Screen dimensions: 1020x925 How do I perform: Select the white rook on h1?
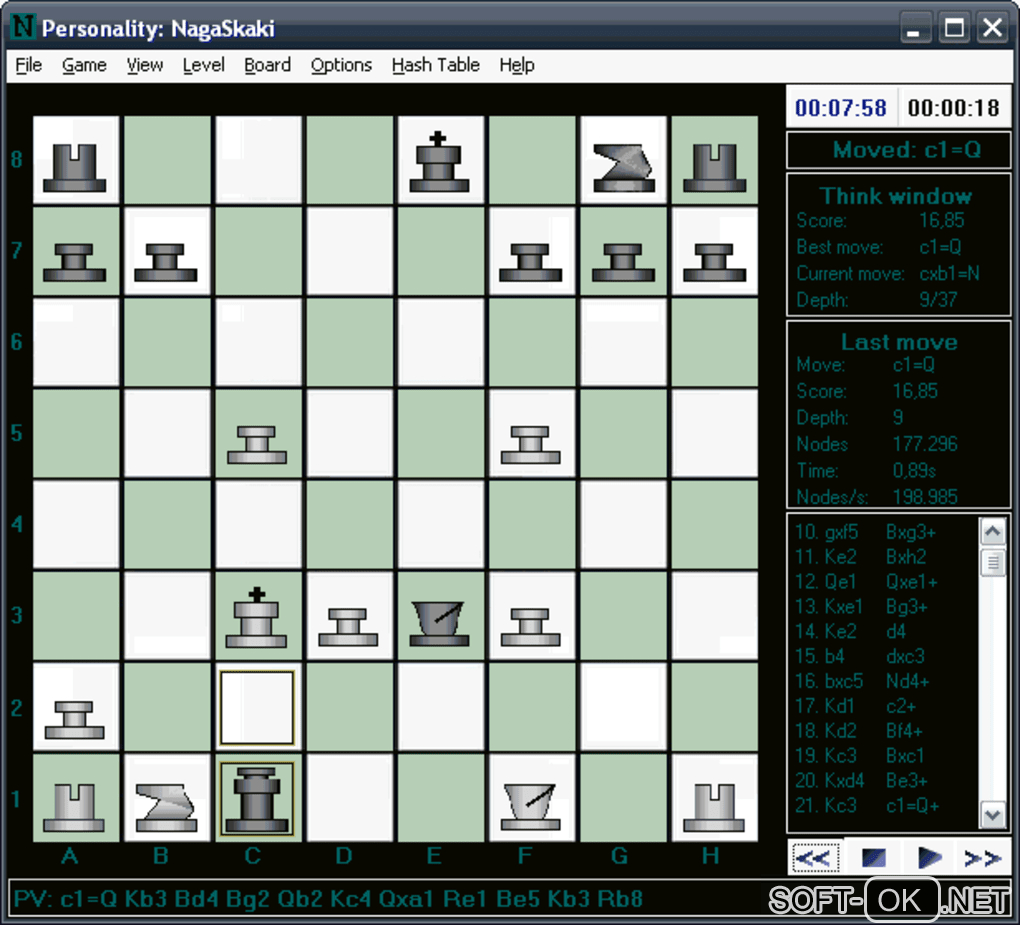[x=714, y=807]
